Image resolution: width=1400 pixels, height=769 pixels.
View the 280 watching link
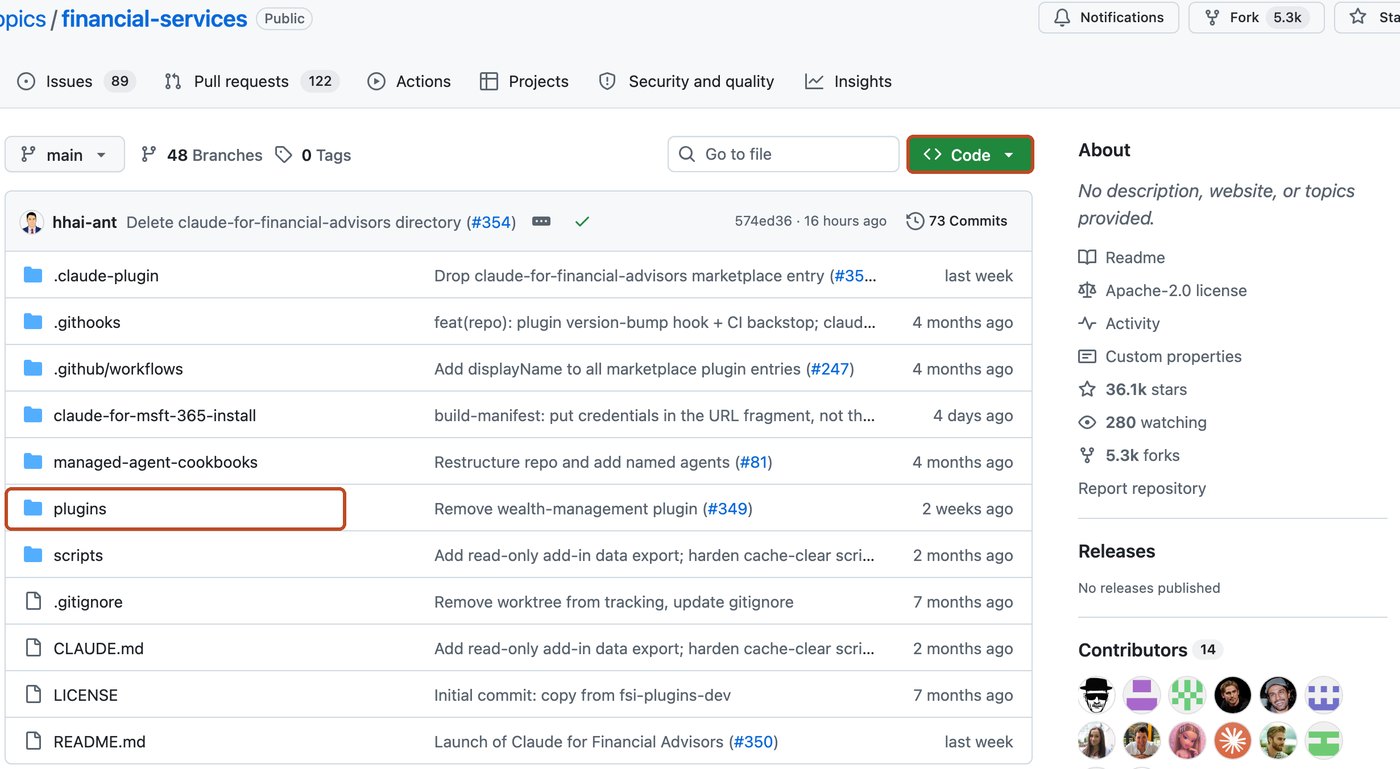pyautogui.click(x=1143, y=422)
